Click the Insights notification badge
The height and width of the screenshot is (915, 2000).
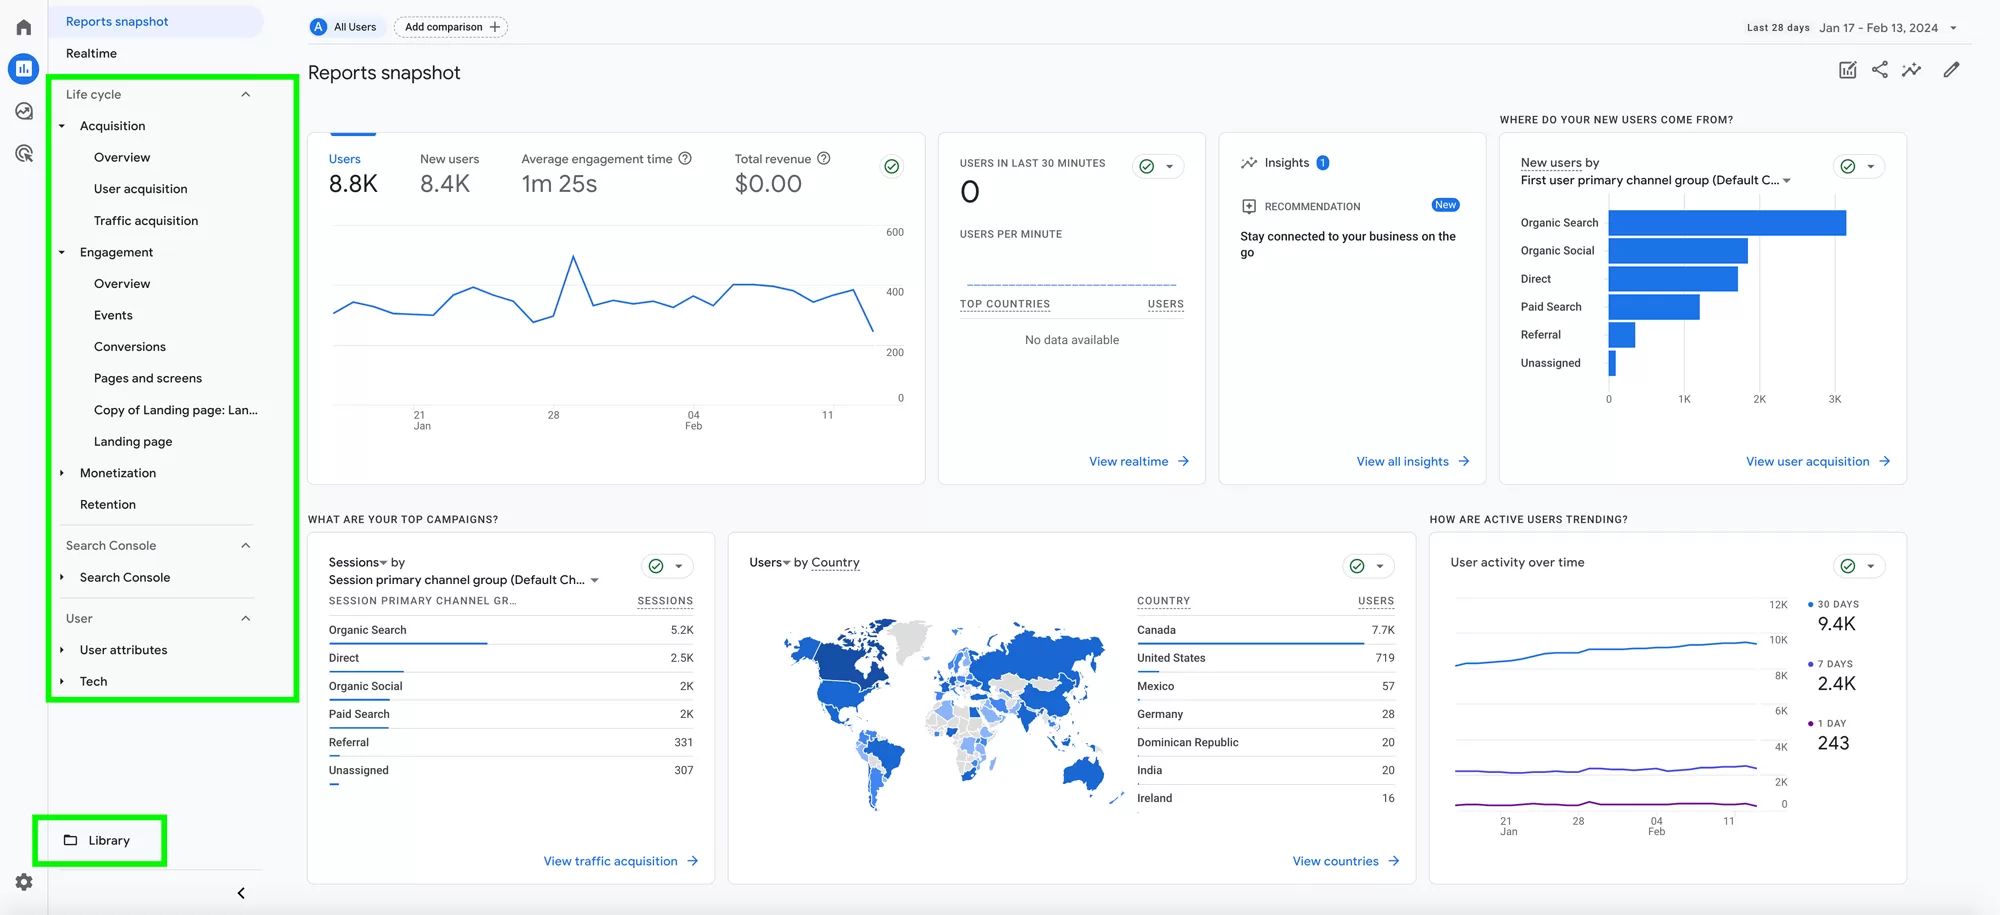click(x=1322, y=163)
